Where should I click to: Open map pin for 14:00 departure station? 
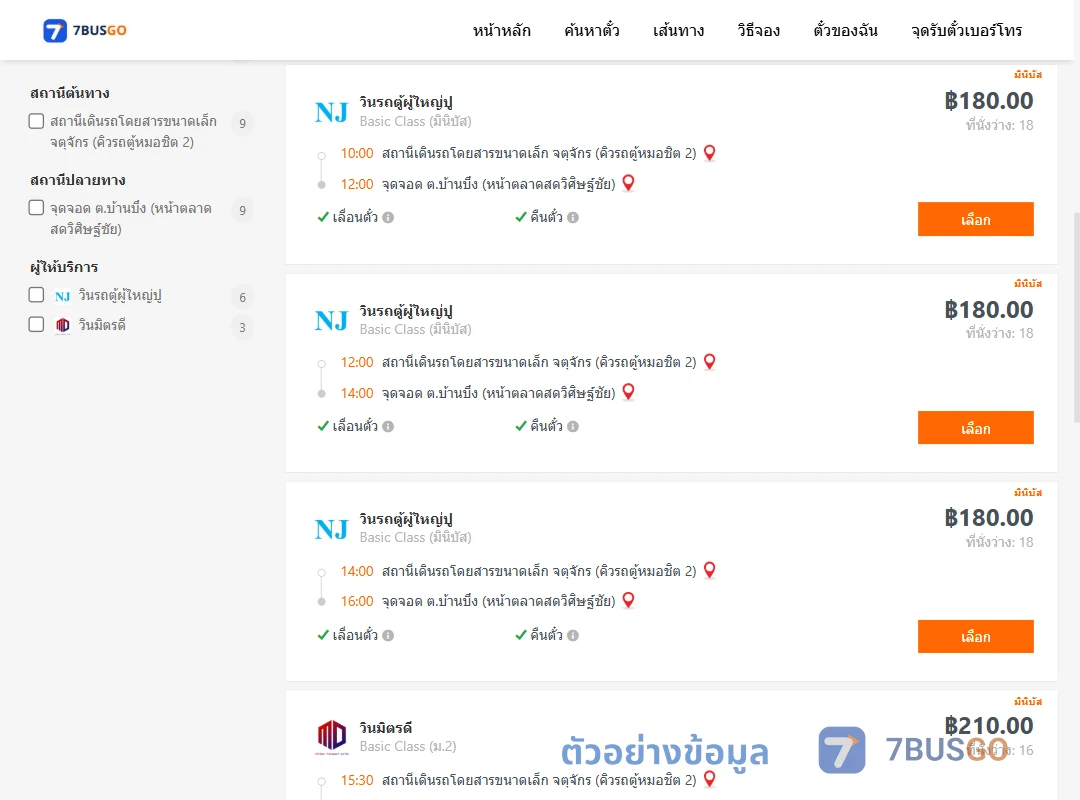point(709,571)
